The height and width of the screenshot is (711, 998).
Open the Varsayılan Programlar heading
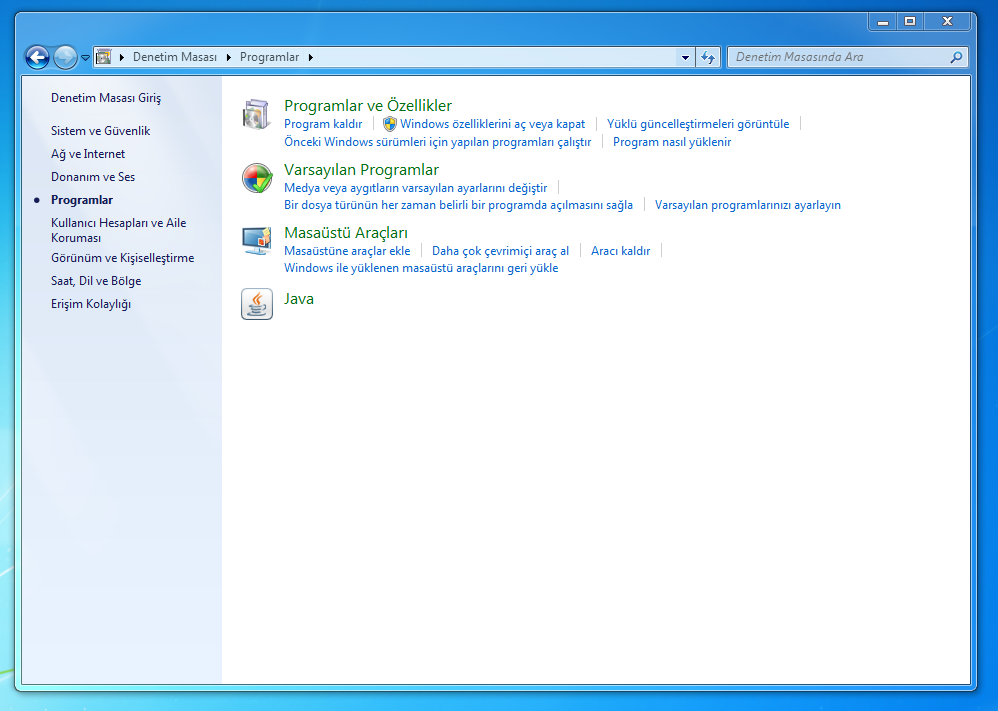[x=361, y=170]
